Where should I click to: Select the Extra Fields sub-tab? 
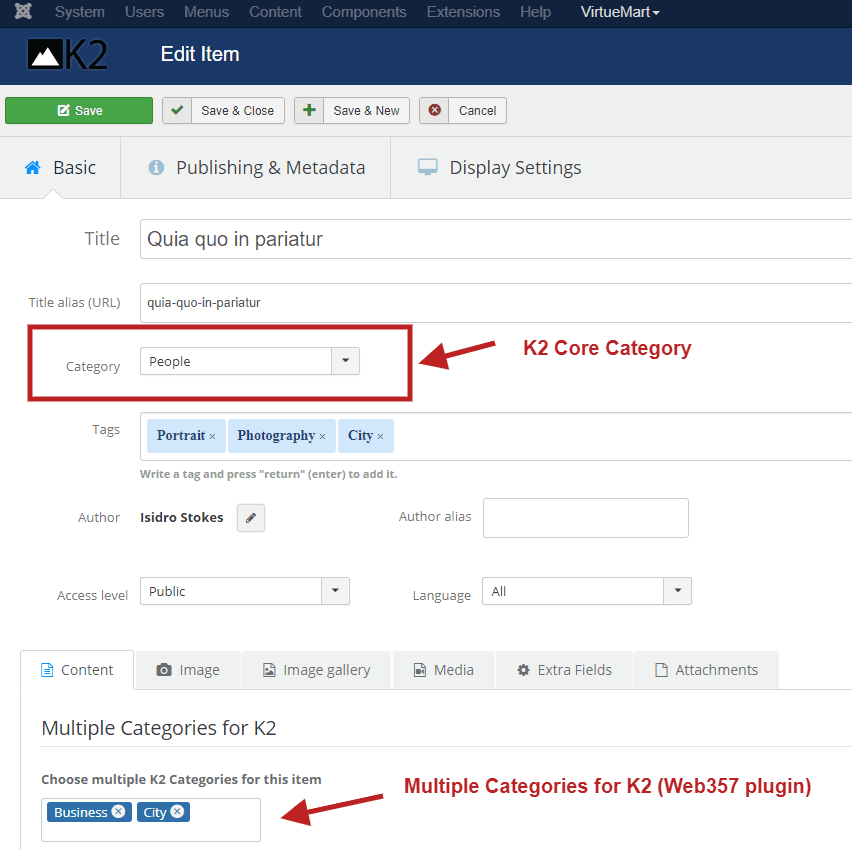coord(564,670)
